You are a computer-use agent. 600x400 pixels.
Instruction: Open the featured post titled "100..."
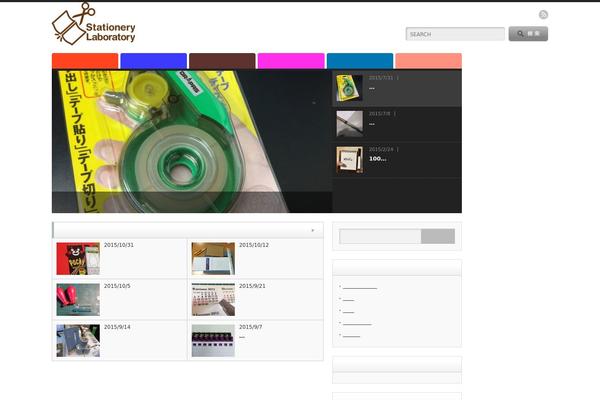pyautogui.click(x=377, y=158)
